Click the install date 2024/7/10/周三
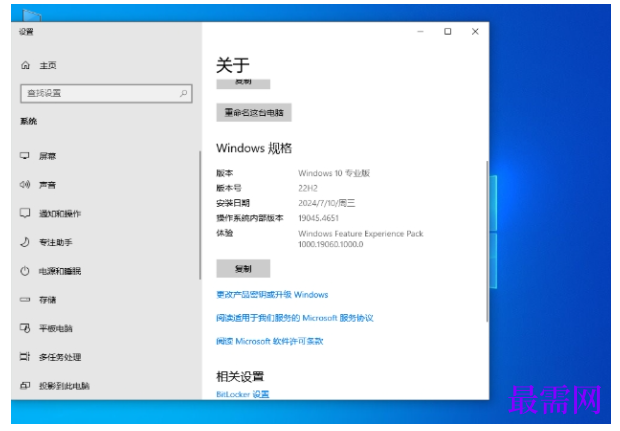Image resolution: width=620 pixels, height=431 pixels. (327, 203)
